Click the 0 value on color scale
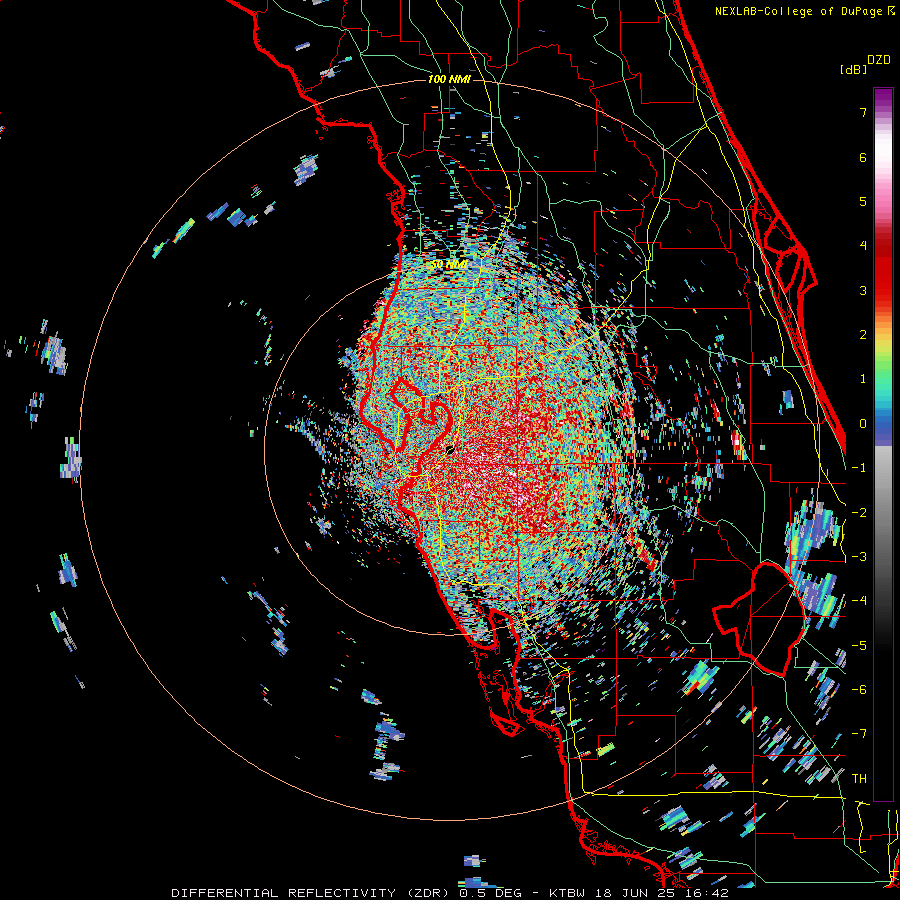 point(863,424)
